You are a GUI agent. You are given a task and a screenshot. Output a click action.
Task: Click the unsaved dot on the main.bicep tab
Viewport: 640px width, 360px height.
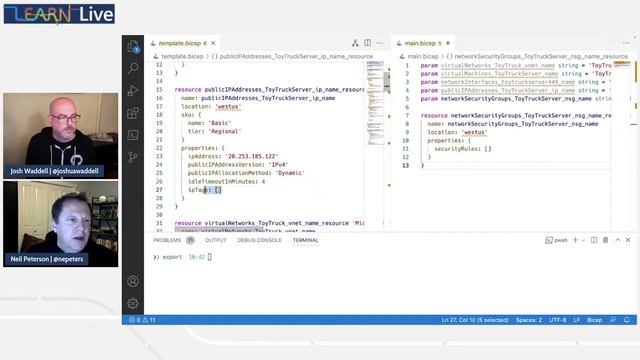coord(448,43)
